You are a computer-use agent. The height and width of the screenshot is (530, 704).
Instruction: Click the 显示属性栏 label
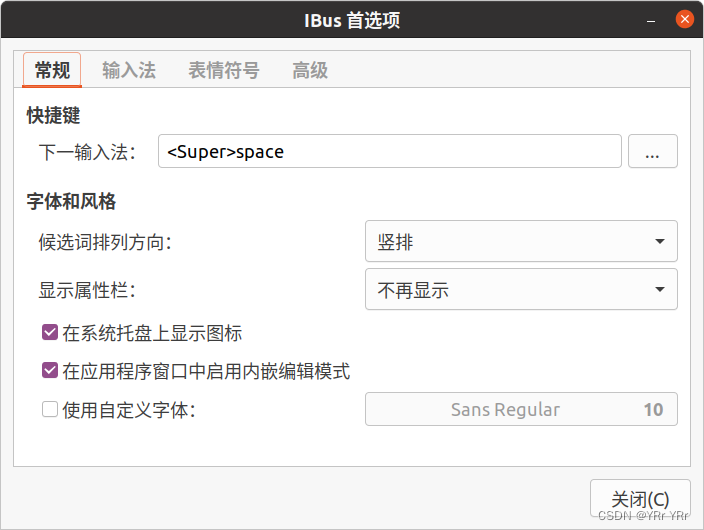point(87,290)
